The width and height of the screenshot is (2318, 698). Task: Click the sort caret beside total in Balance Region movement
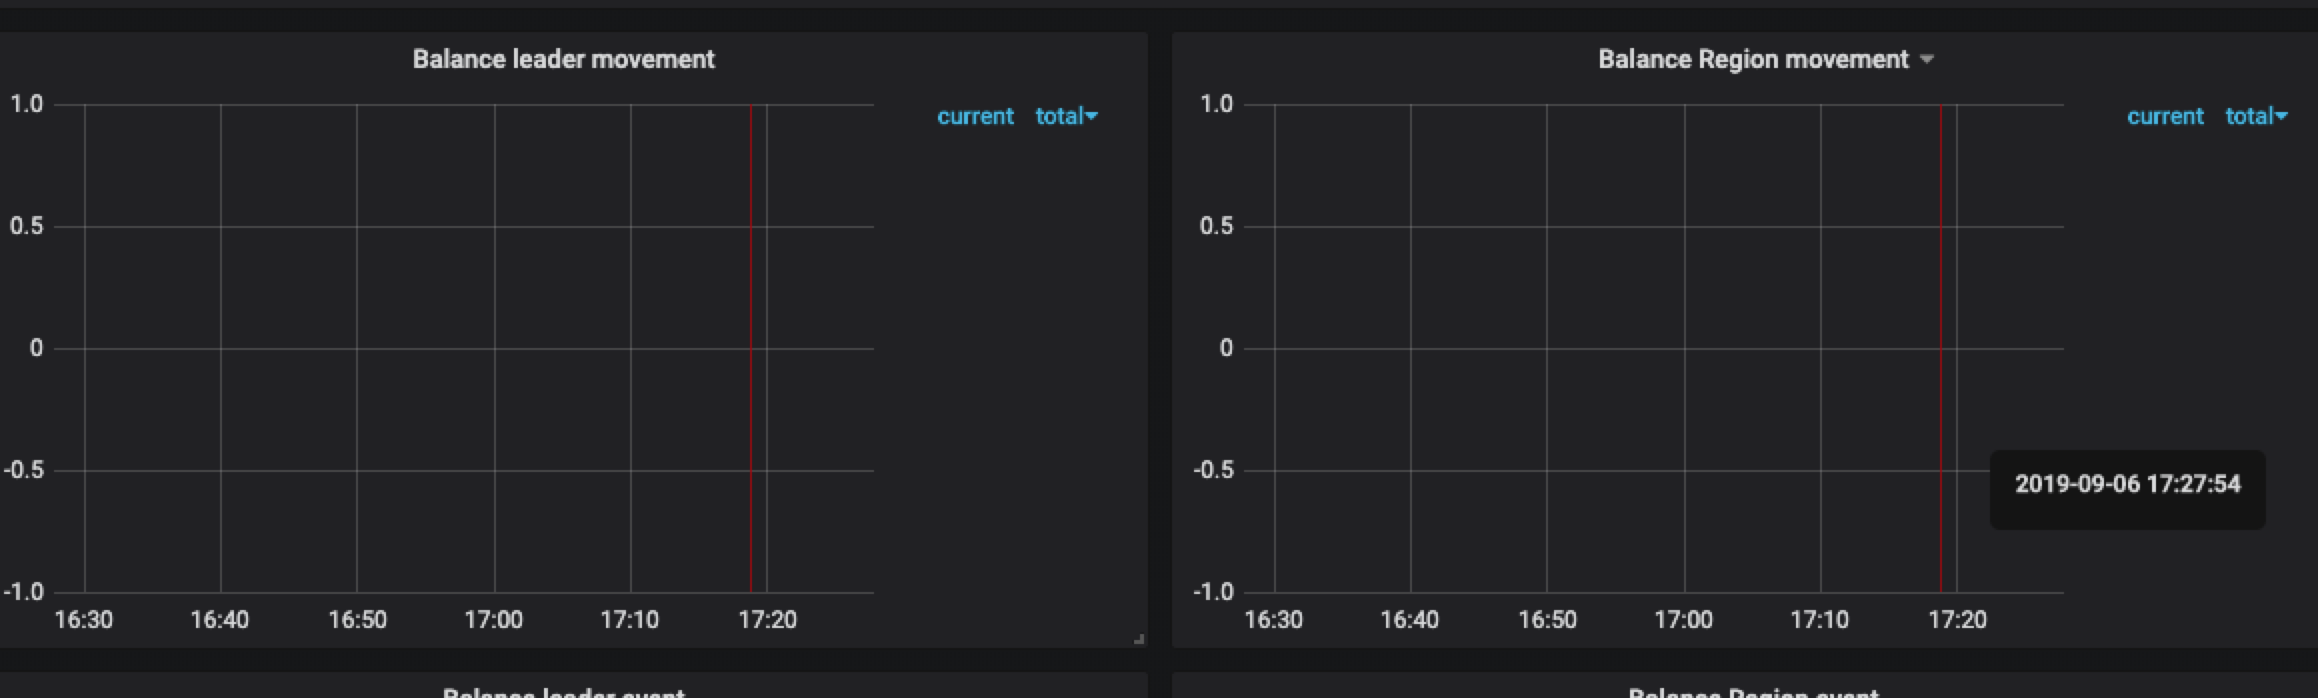[2282, 117]
